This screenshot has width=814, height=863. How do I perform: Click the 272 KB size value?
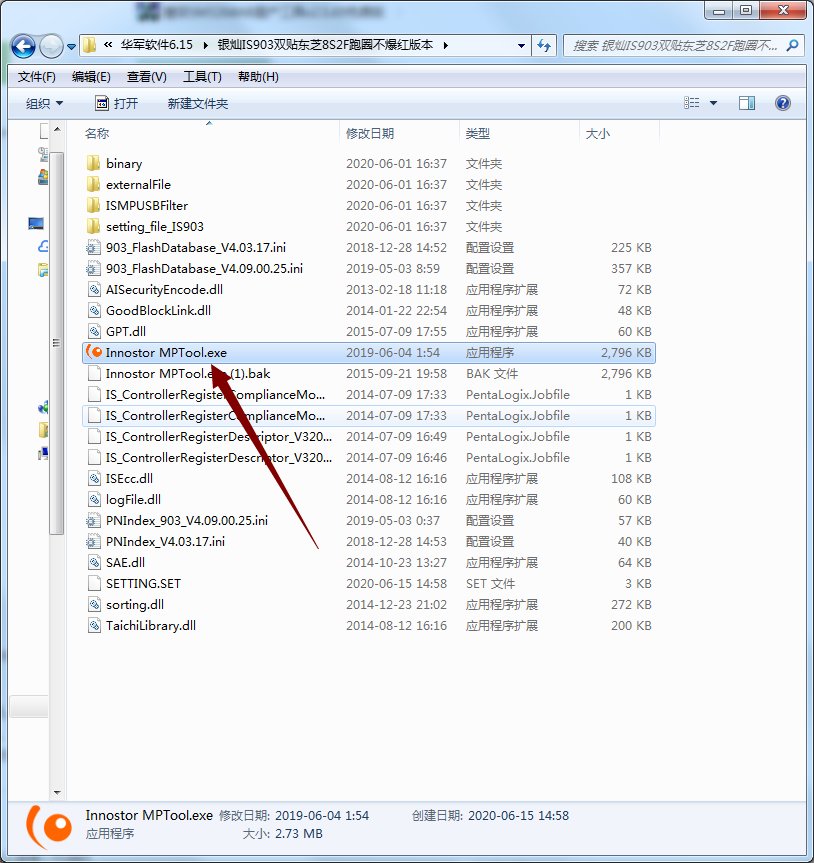631,604
